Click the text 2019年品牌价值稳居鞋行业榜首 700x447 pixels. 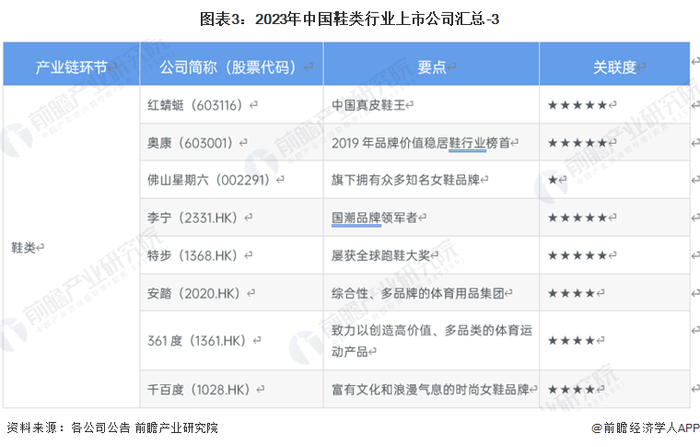coord(421,143)
